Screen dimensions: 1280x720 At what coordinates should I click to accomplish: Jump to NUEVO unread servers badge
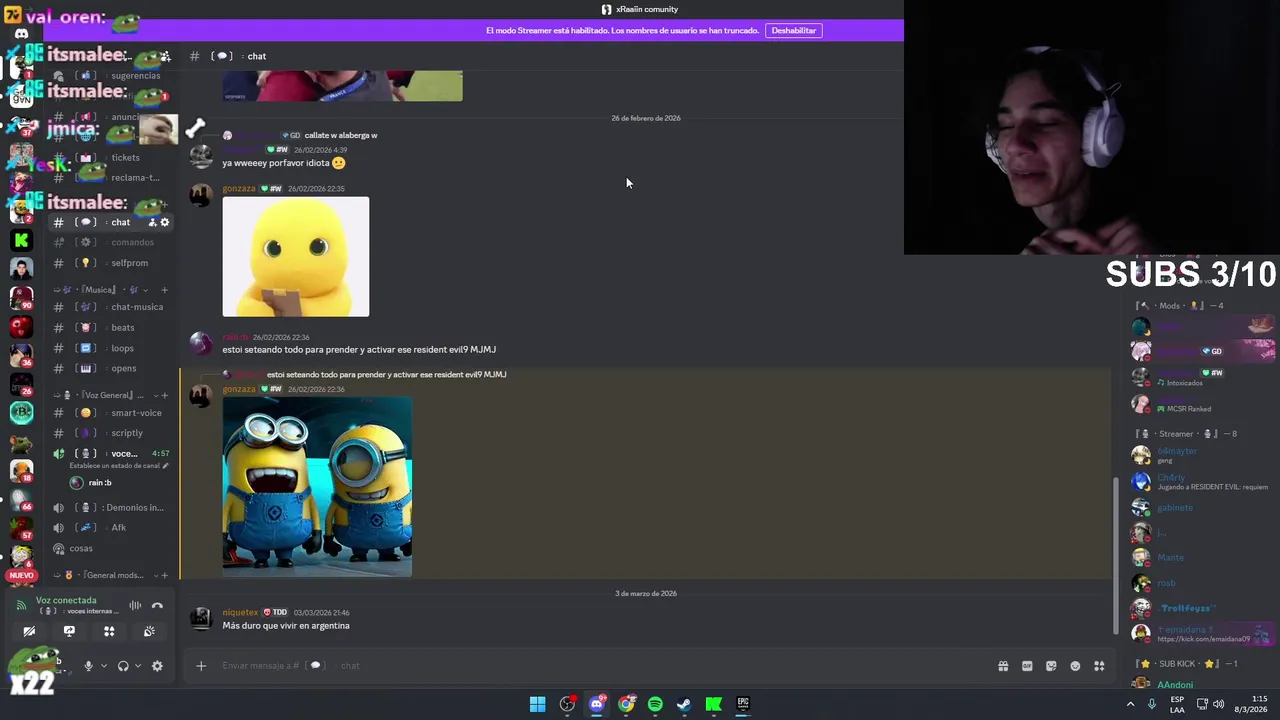21,576
